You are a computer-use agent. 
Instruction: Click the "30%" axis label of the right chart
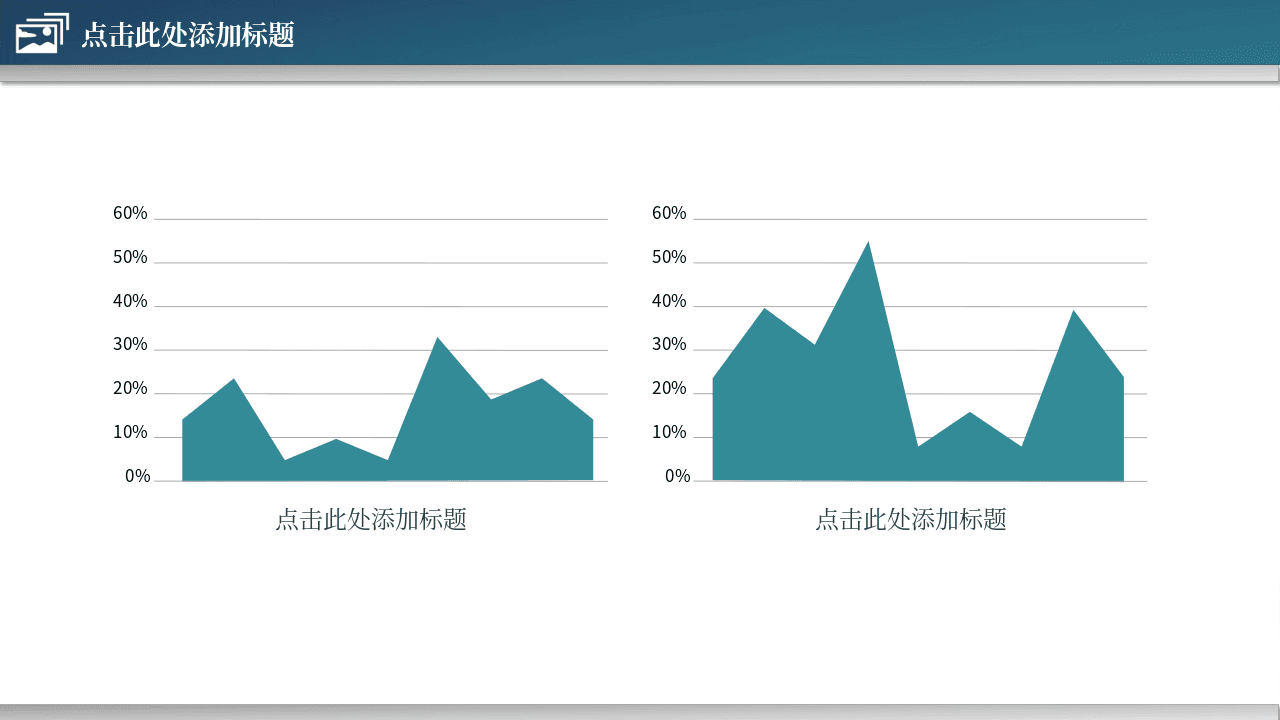(669, 344)
